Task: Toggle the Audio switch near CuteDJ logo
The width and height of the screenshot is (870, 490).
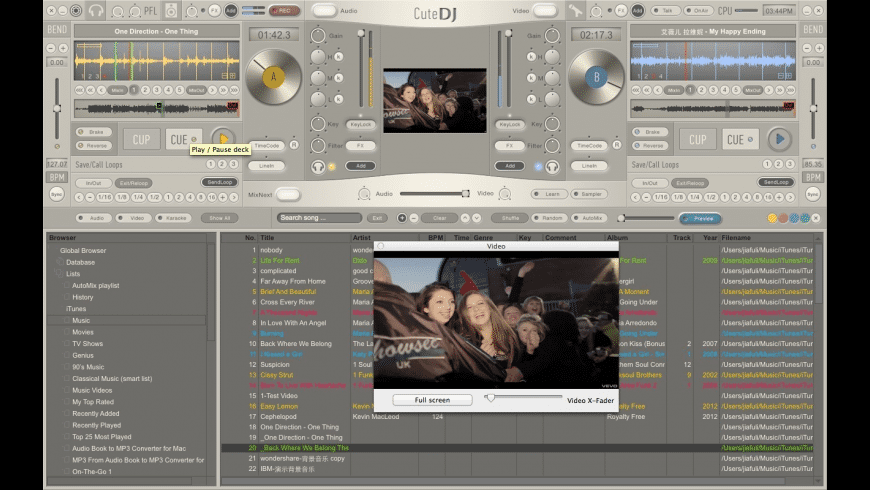Action: tap(324, 11)
